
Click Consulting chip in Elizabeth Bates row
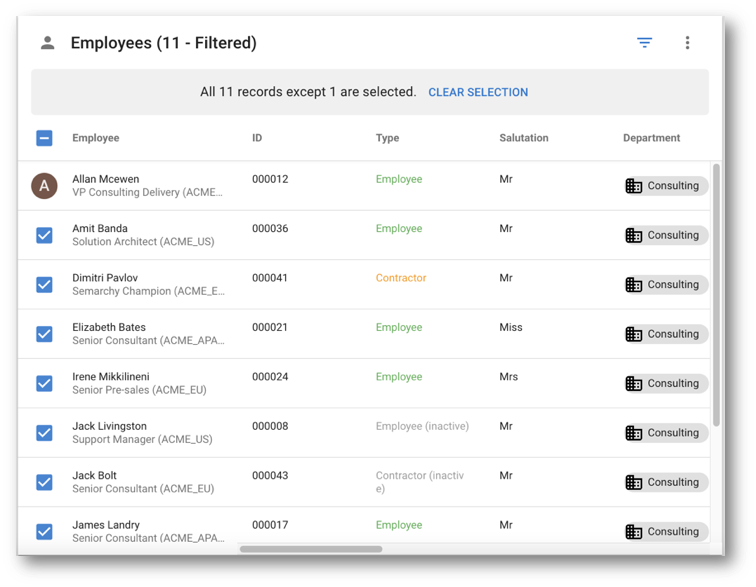[x=666, y=334]
